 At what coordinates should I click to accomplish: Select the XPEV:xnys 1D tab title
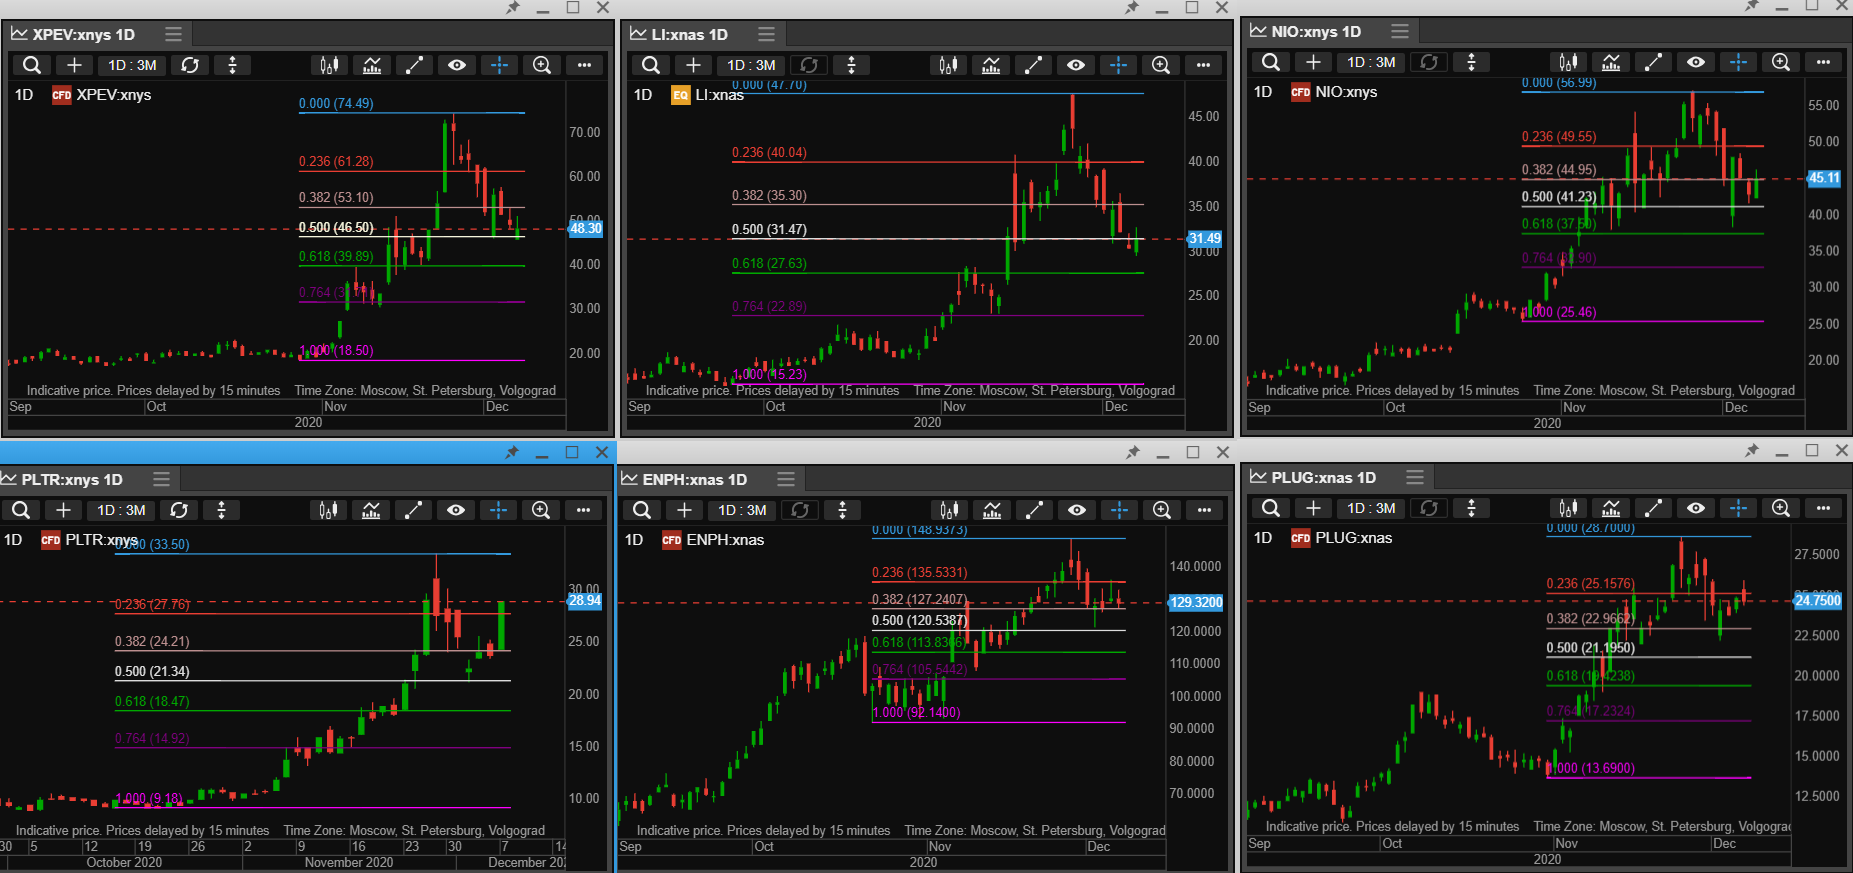83,34
